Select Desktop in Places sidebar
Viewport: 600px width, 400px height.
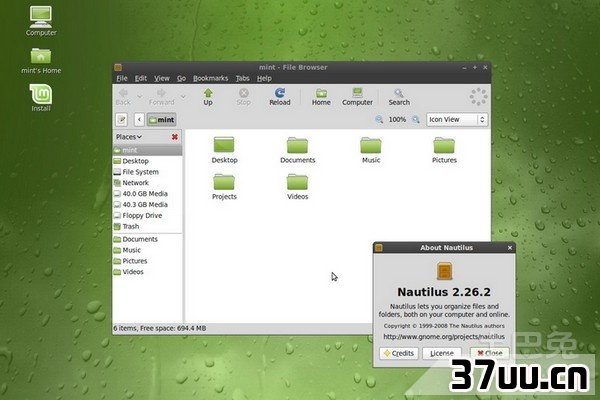point(147,161)
